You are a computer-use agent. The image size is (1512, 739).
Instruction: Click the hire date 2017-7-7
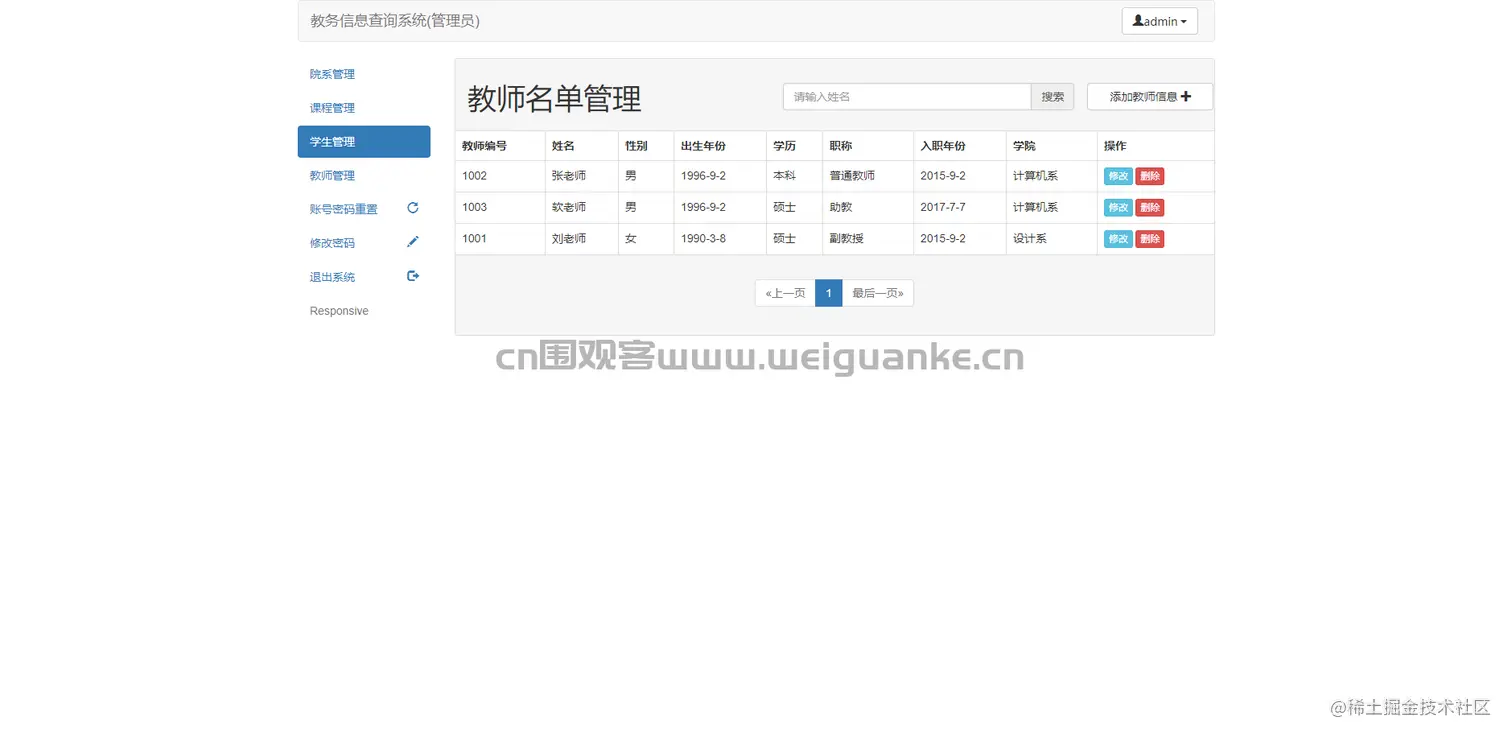[943, 208]
